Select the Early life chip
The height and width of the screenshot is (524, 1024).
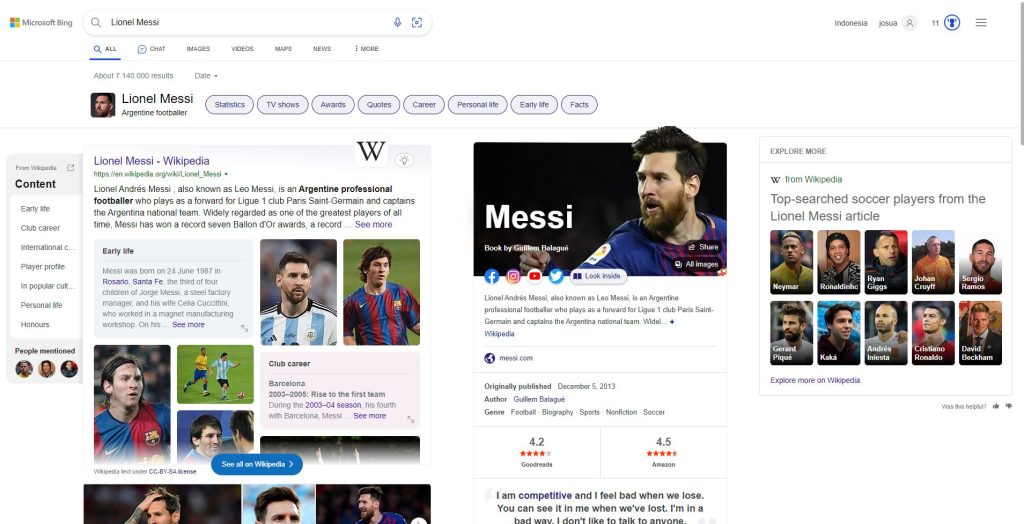[534, 105]
